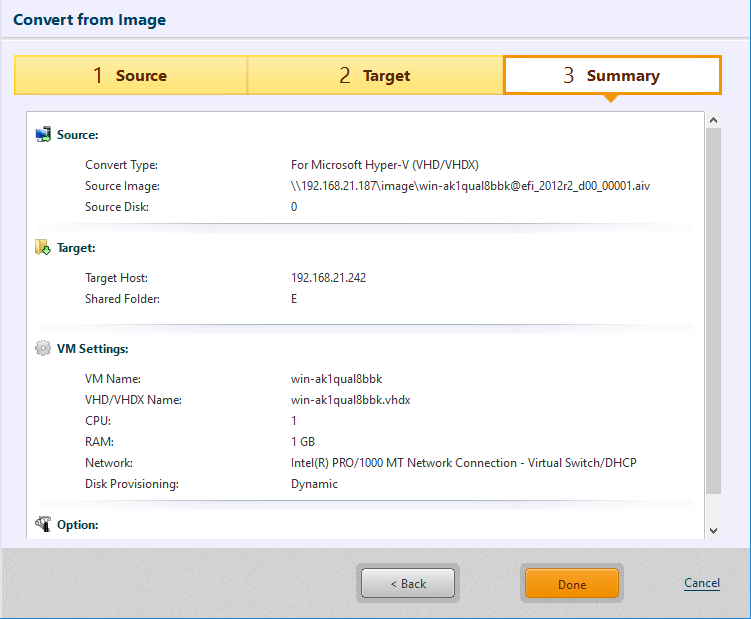
Task: Go back with the Back button
Action: tap(408, 584)
